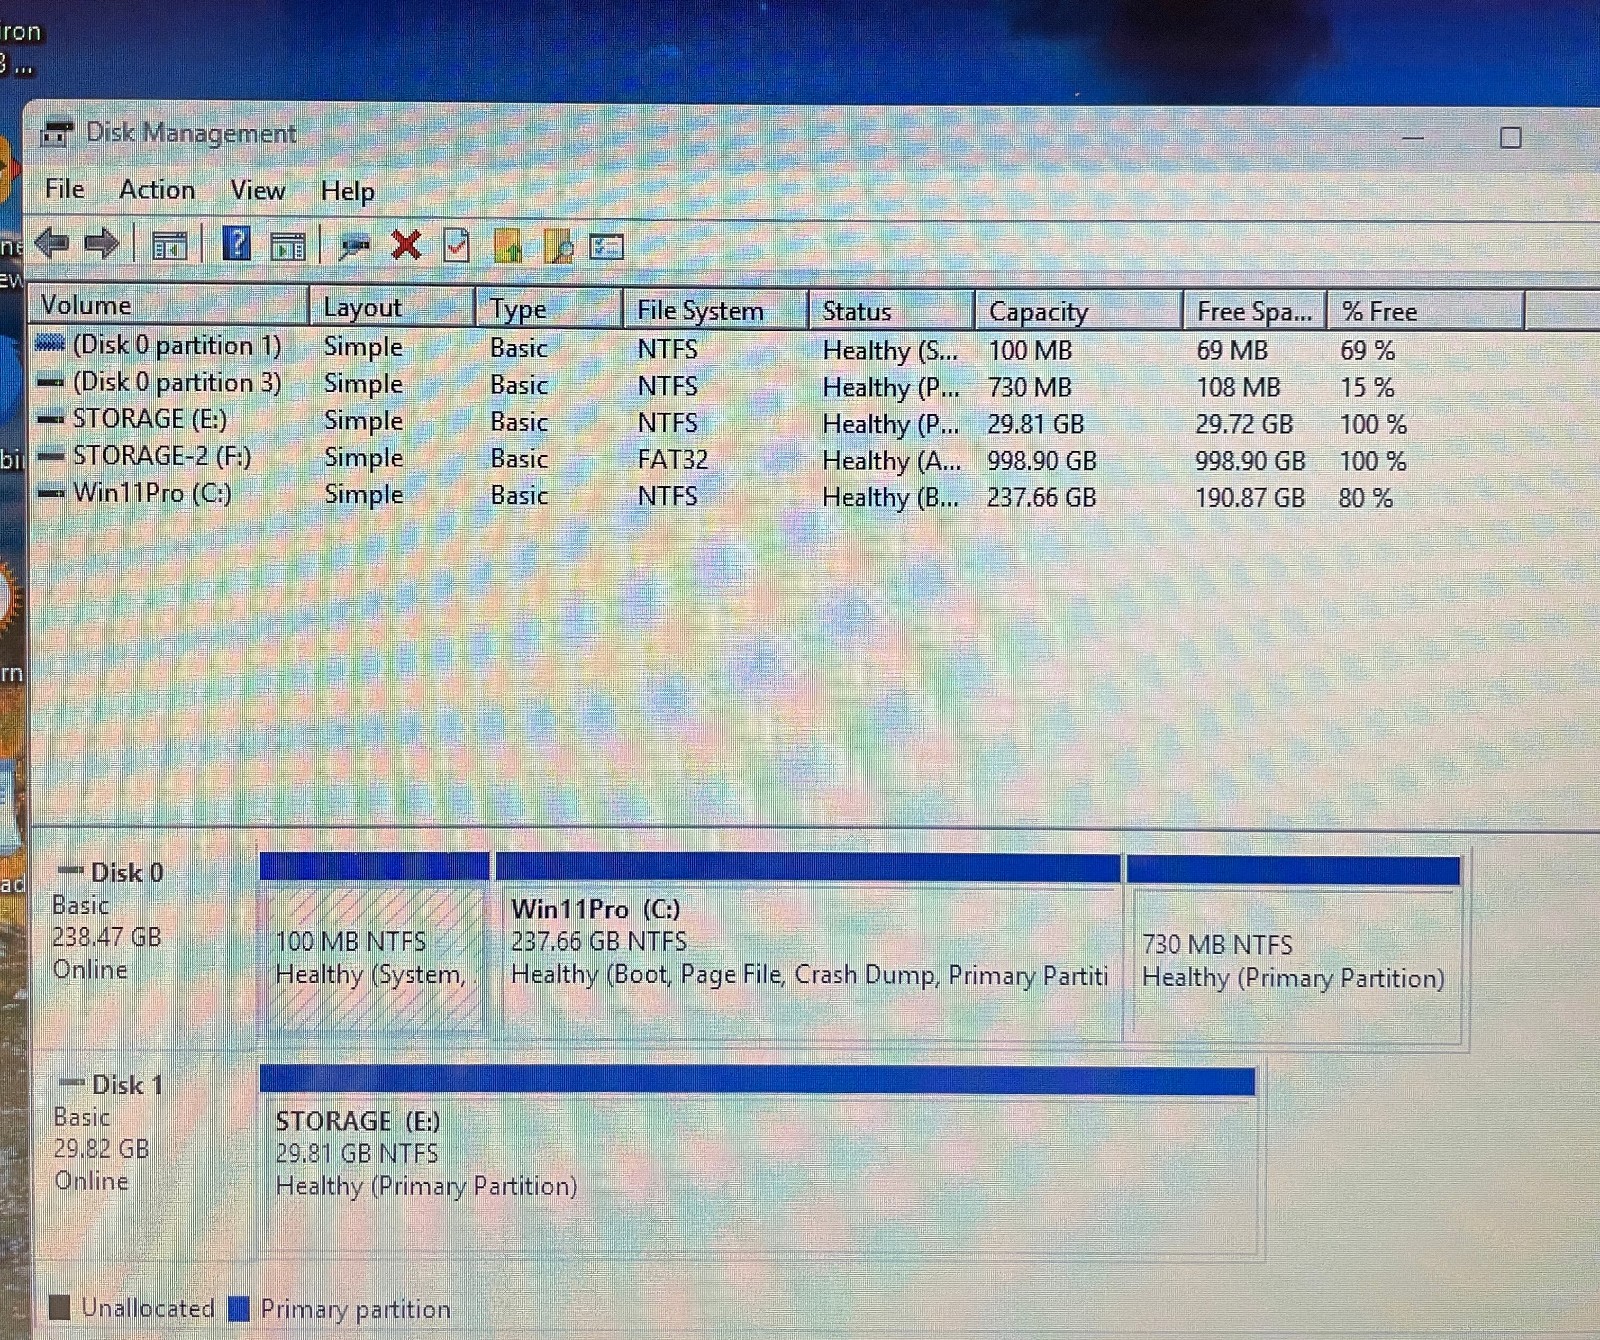Image resolution: width=1600 pixels, height=1340 pixels.
Task: Click the Disk Management title bar app icon
Action: [57, 133]
